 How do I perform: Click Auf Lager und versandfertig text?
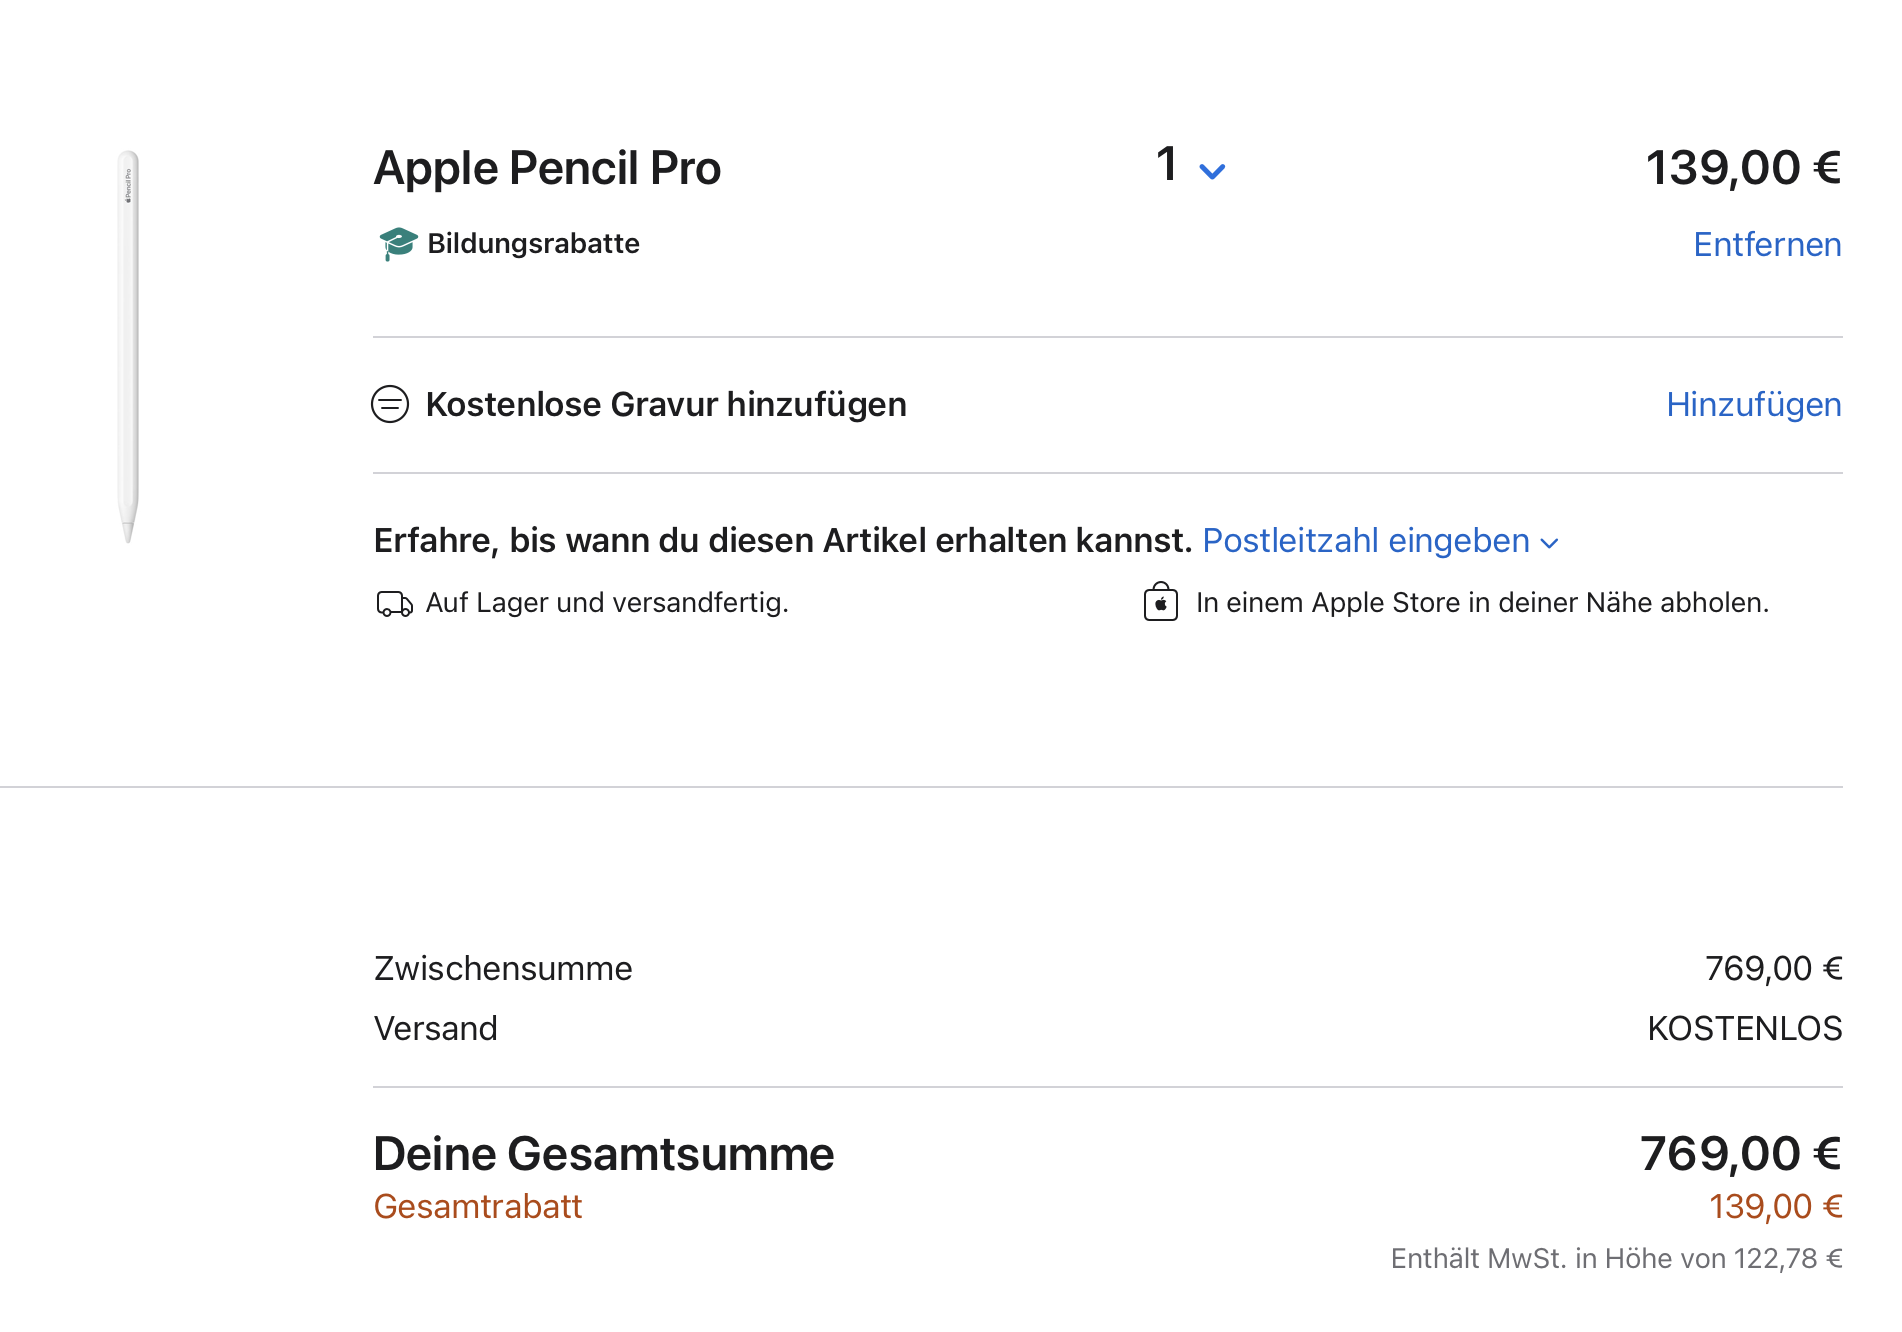(607, 603)
